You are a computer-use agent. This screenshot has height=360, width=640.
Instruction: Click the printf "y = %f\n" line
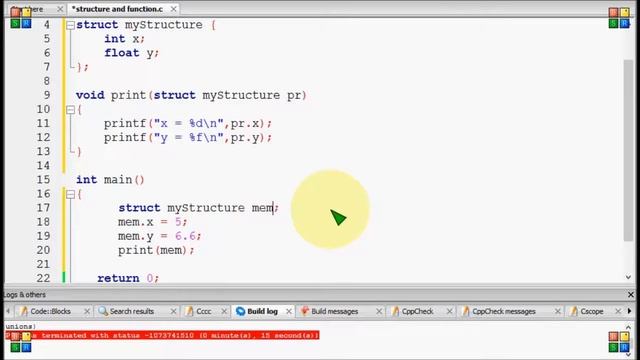(x=187, y=138)
